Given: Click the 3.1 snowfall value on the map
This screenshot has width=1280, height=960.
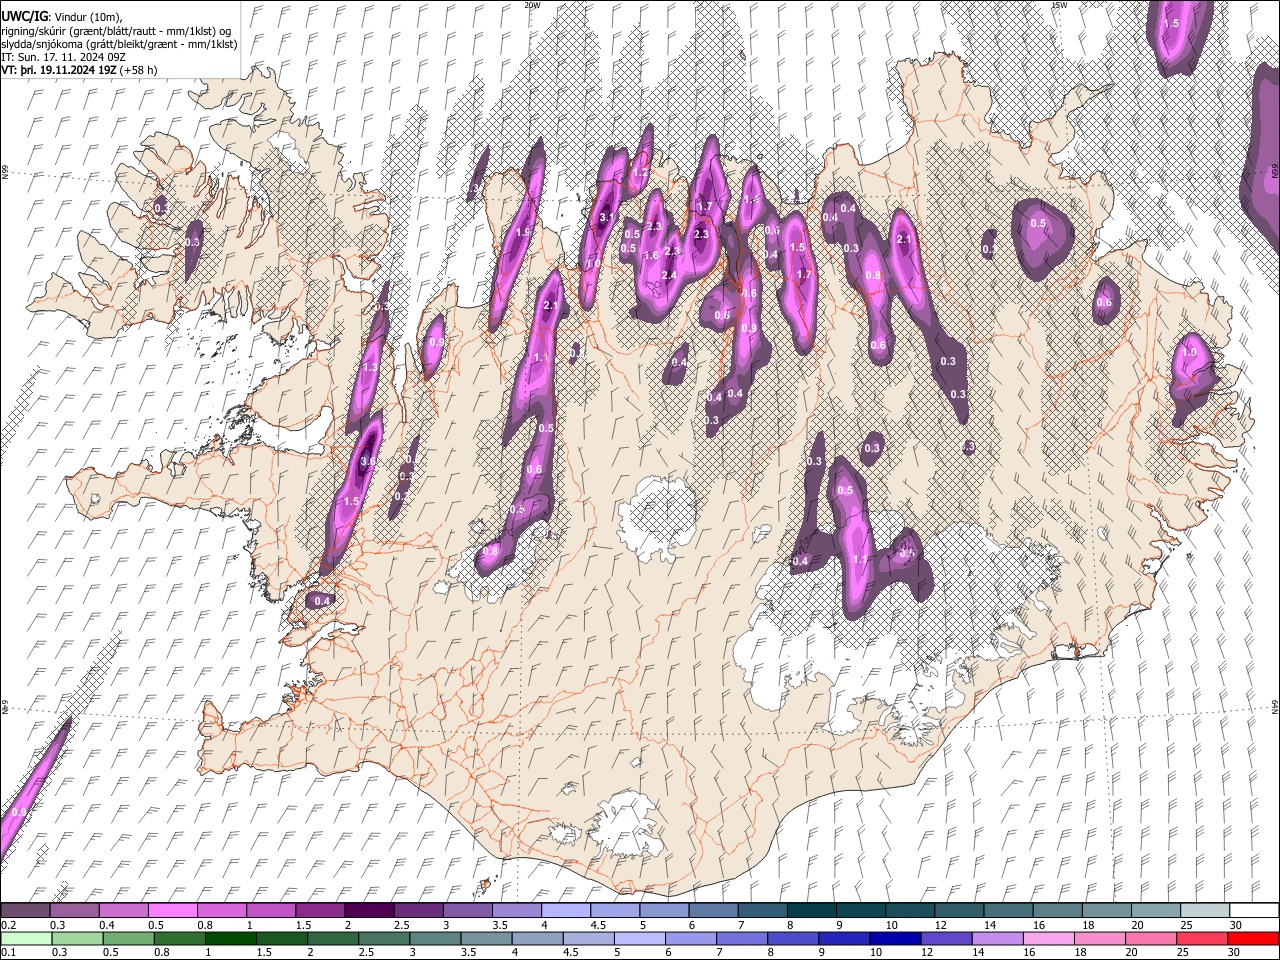Looking at the screenshot, I should click(x=605, y=218).
